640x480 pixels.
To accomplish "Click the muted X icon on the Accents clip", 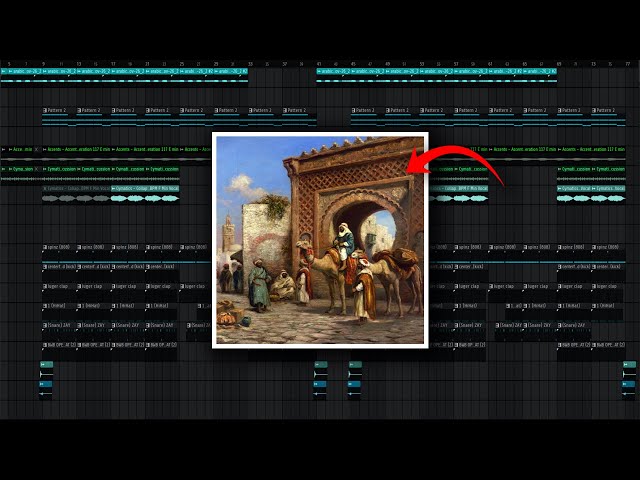I will coord(36,149).
